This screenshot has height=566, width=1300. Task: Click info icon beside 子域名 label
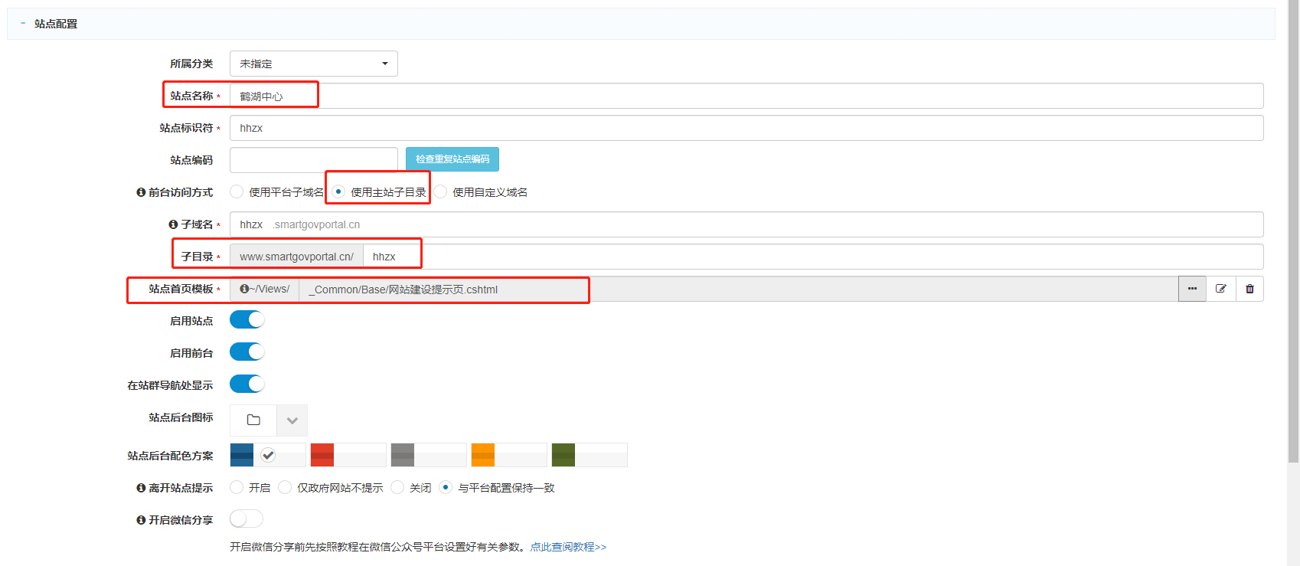(173, 225)
